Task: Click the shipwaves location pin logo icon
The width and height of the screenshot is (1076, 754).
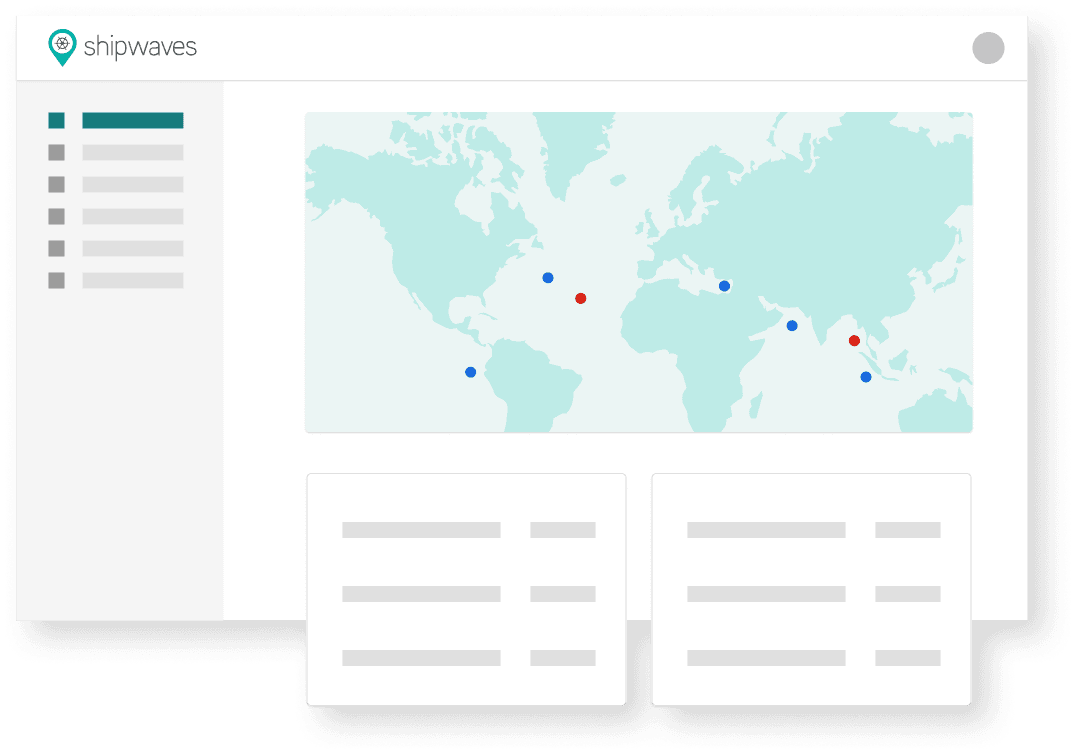Action: (62, 47)
